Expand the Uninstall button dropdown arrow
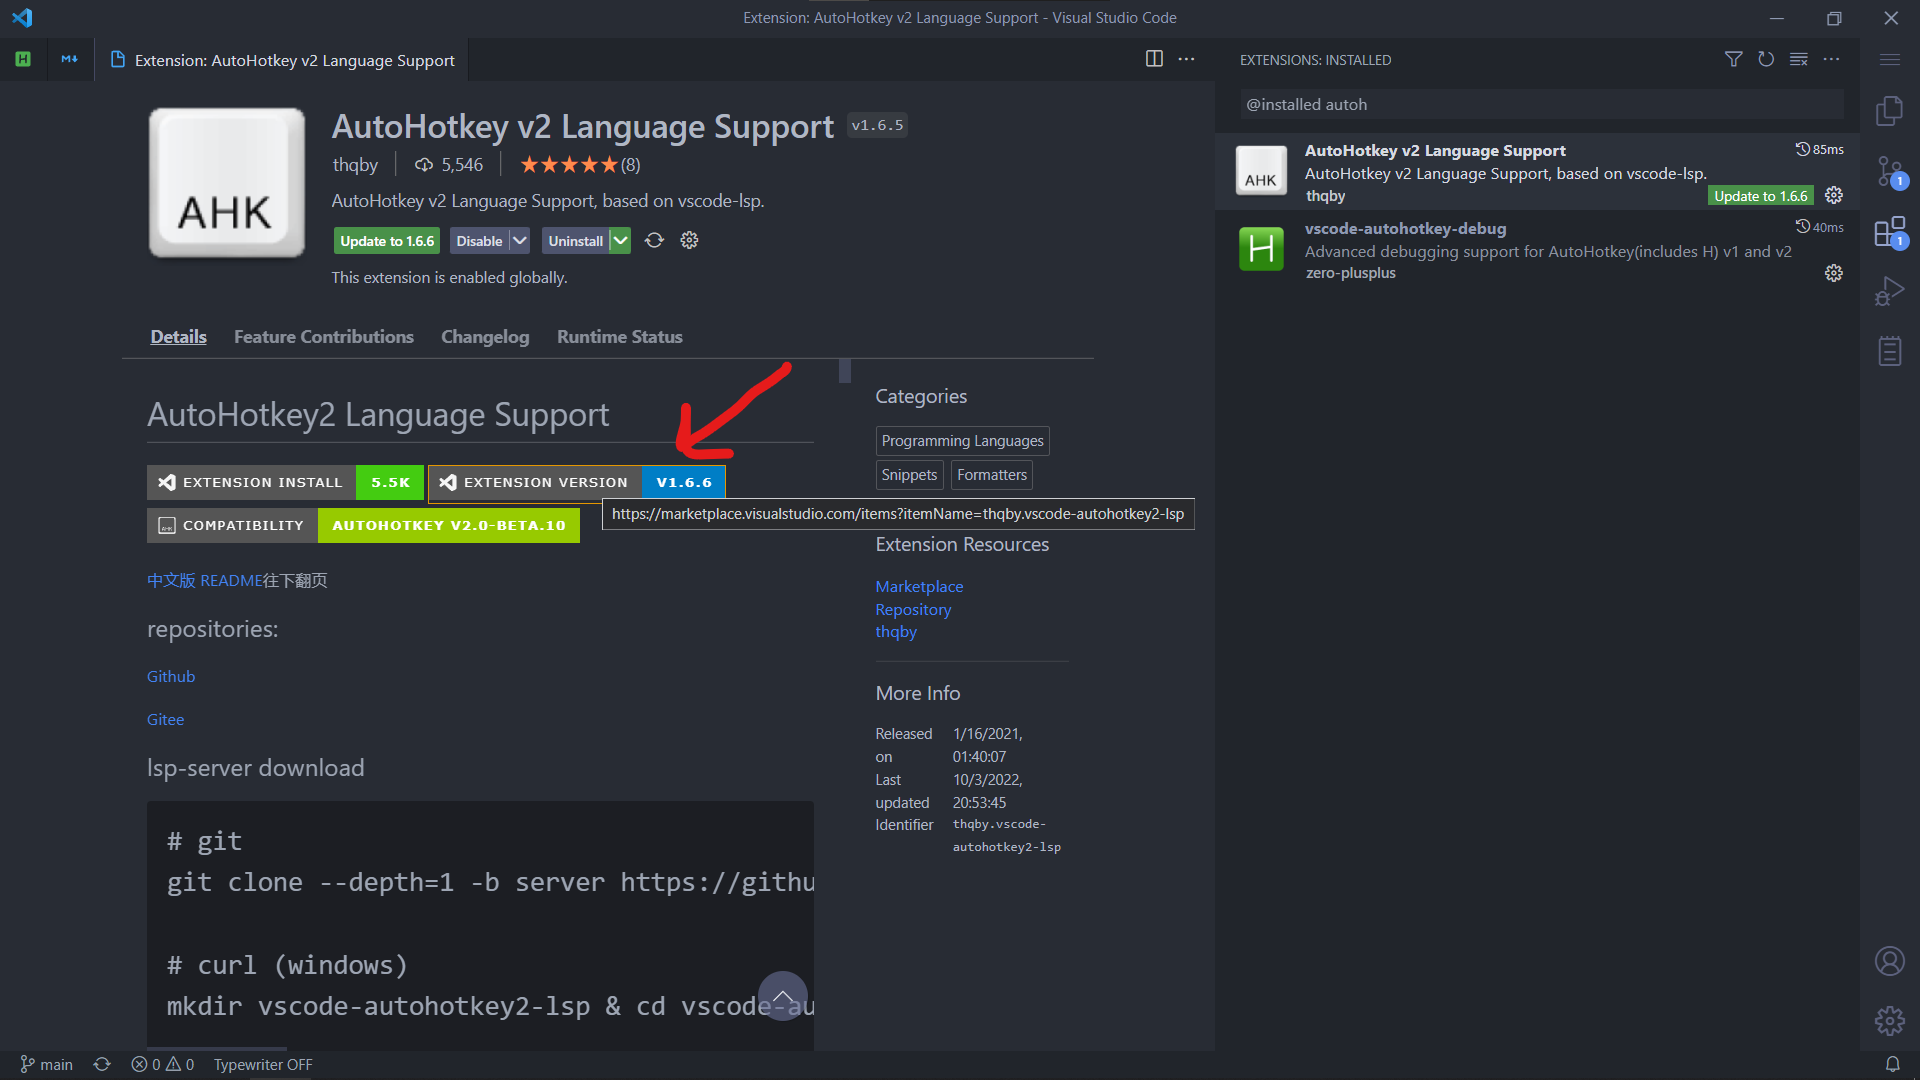Image resolution: width=1920 pixels, height=1080 pixels. click(x=621, y=240)
